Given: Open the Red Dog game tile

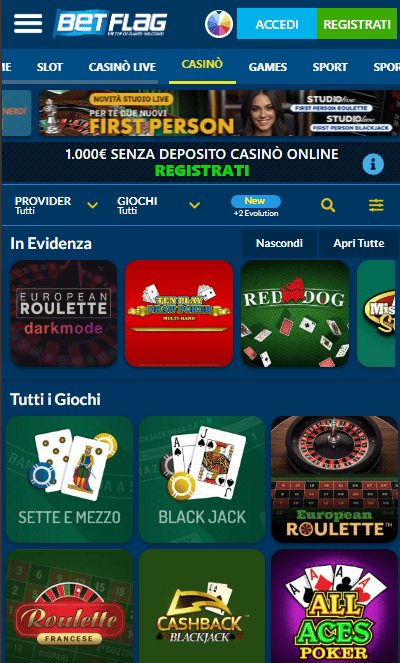Looking at the screenshot, I should (295, 313).
